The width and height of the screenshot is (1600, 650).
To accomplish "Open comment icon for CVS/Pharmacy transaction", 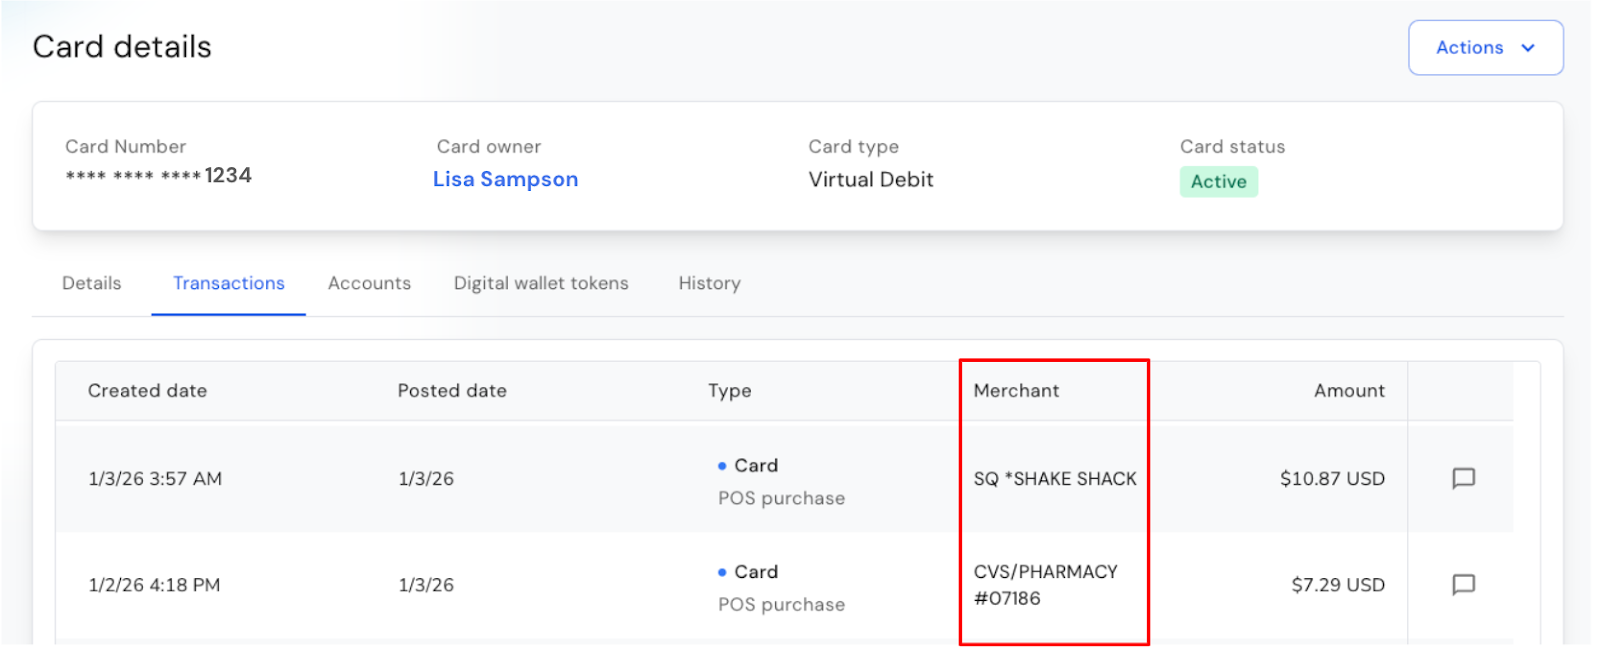I will [x=1463, y=584].
